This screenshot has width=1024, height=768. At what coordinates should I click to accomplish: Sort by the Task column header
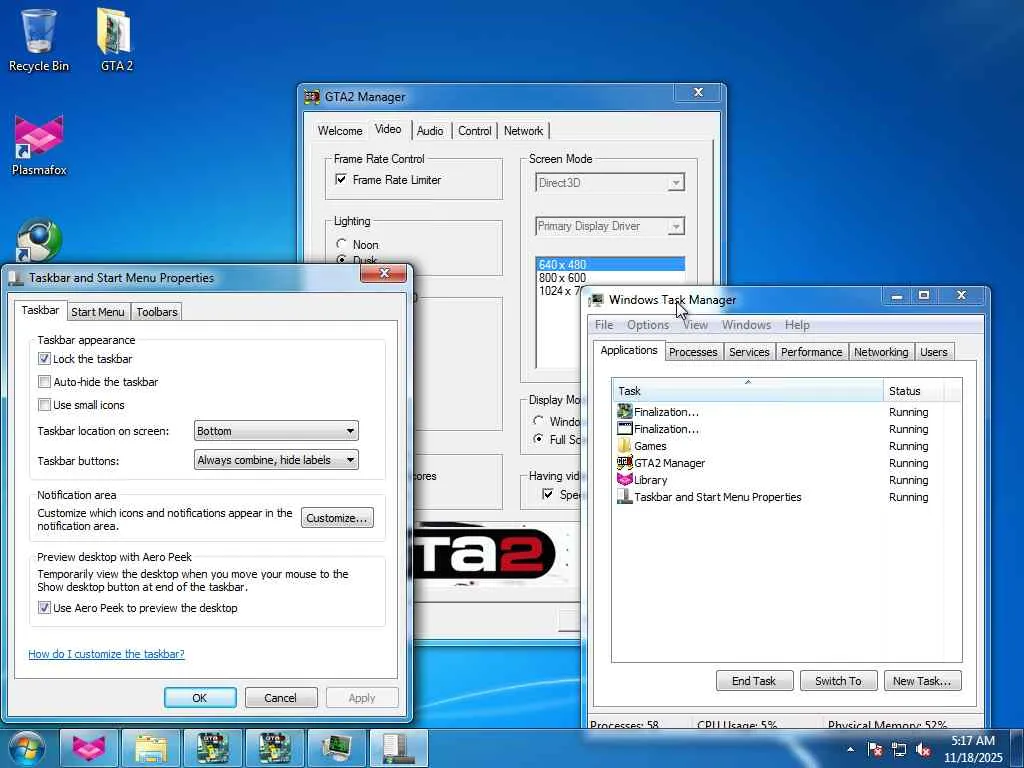point(748,391)
